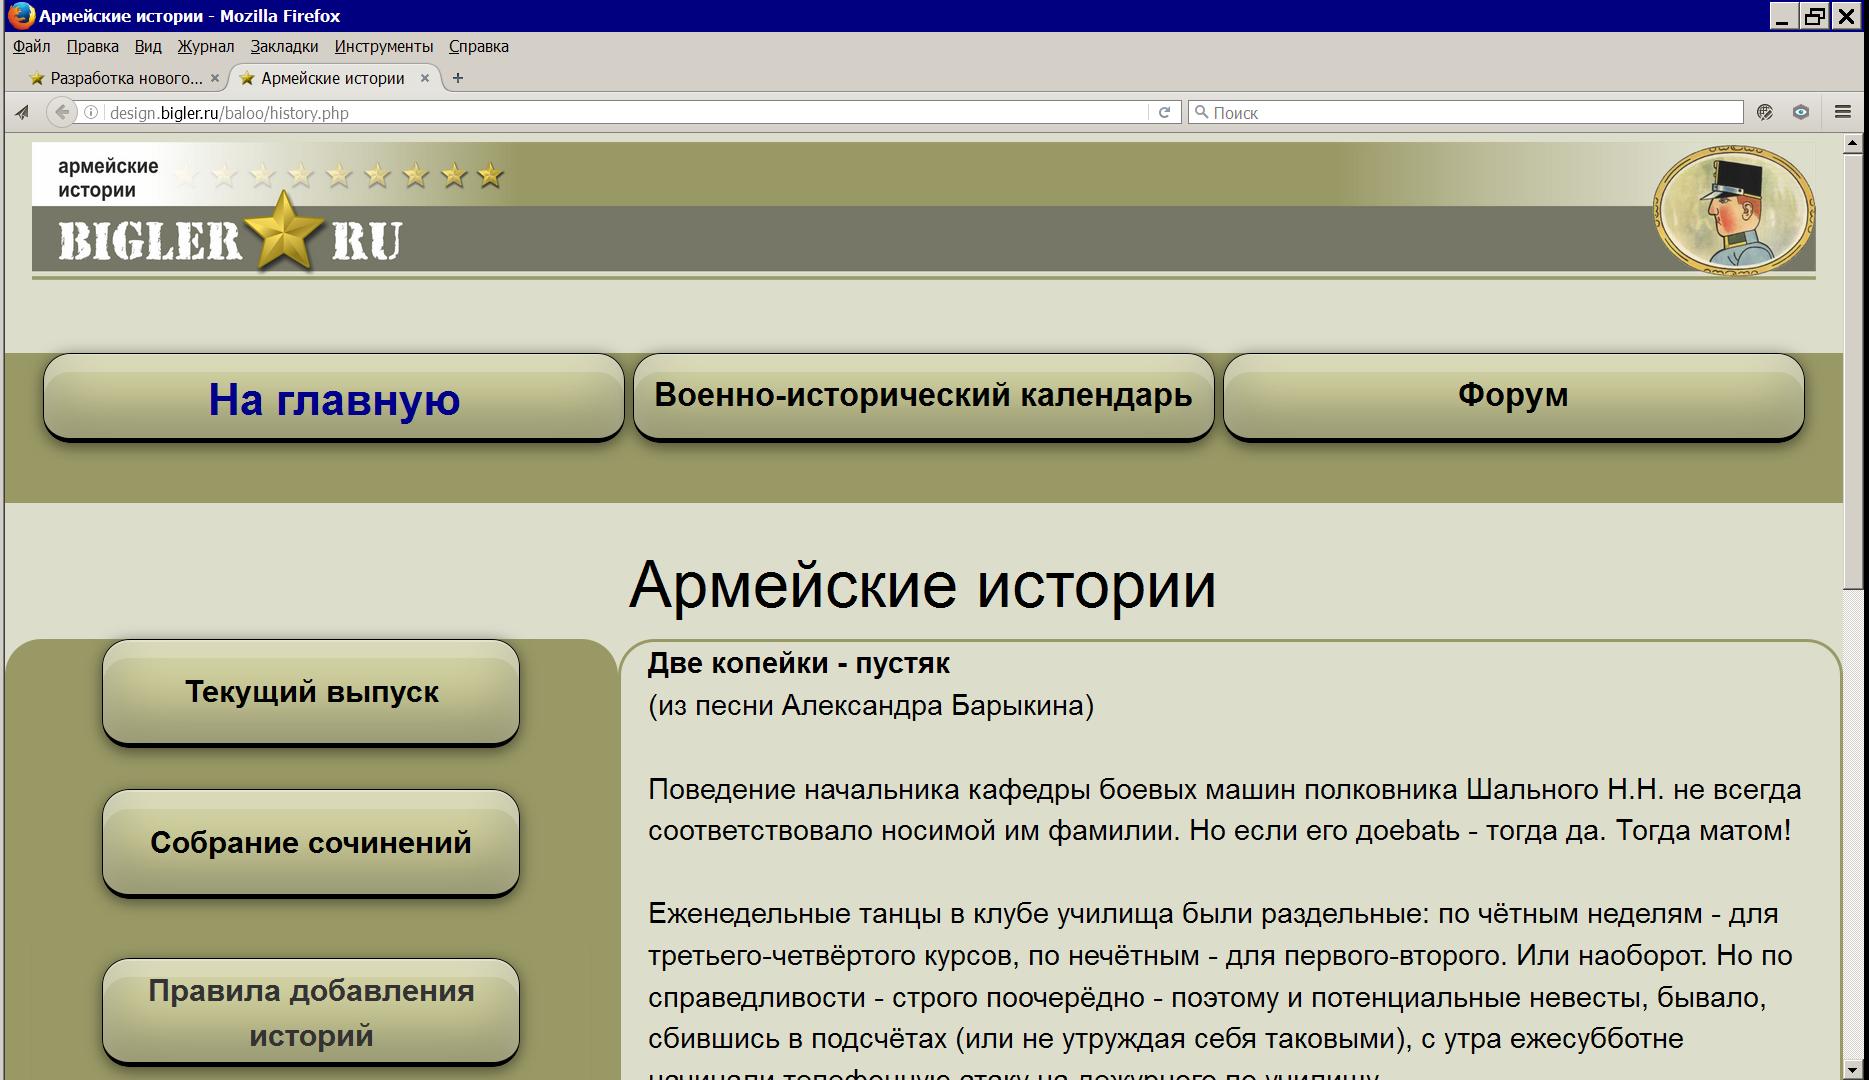Click the scrollbar down arrow

tap(1852, 1070)
